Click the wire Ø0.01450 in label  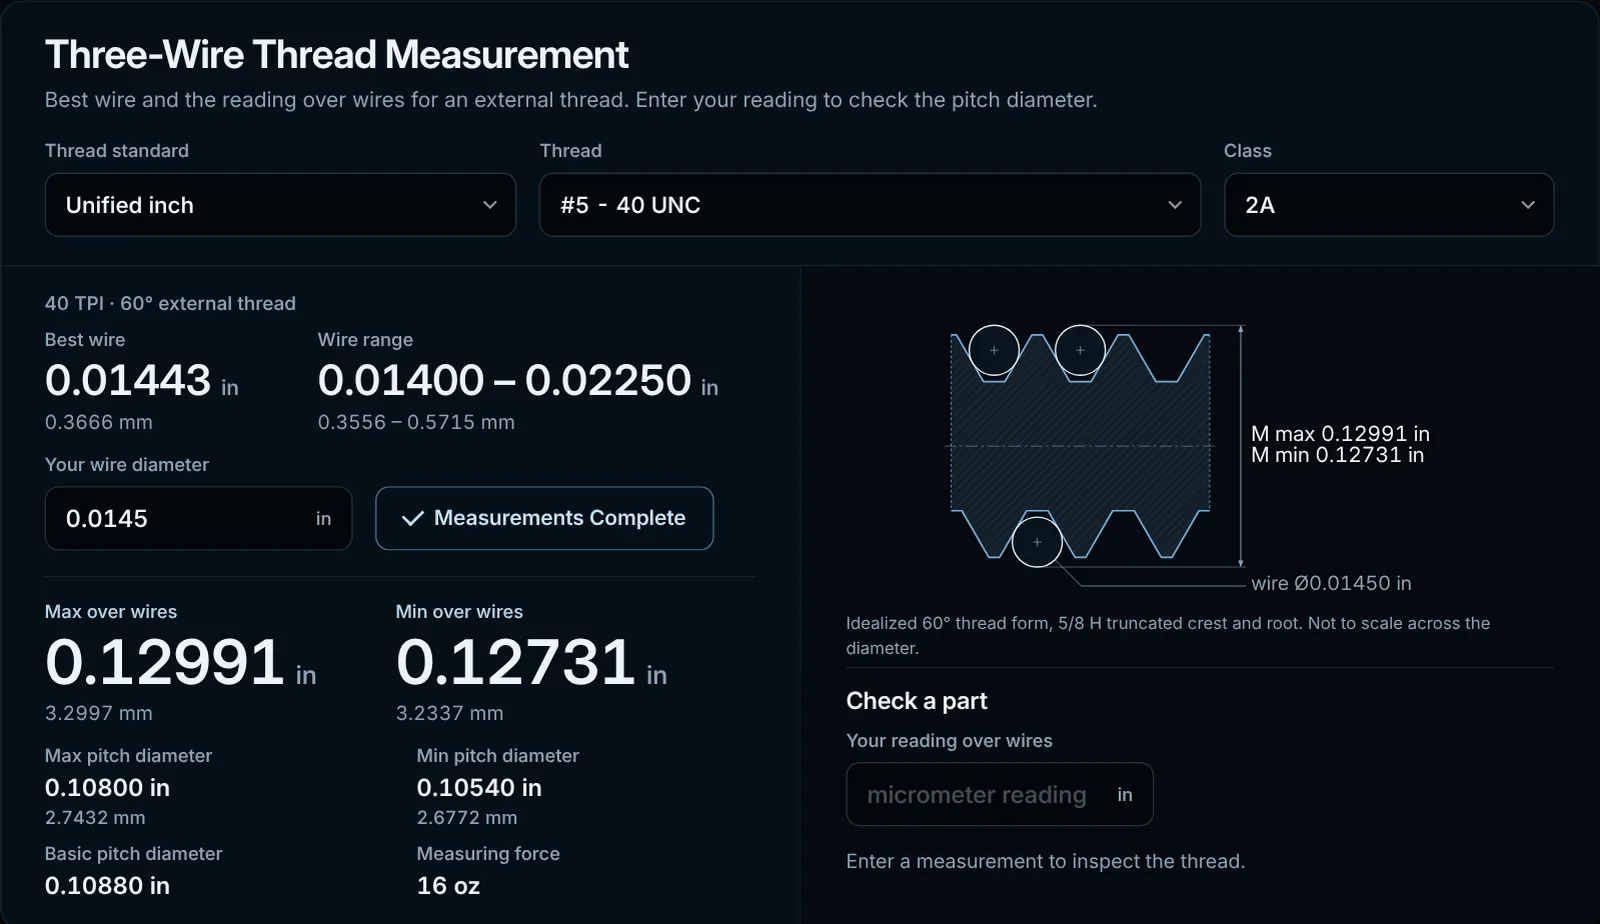pyautogui.click(x=1331, y=583)
